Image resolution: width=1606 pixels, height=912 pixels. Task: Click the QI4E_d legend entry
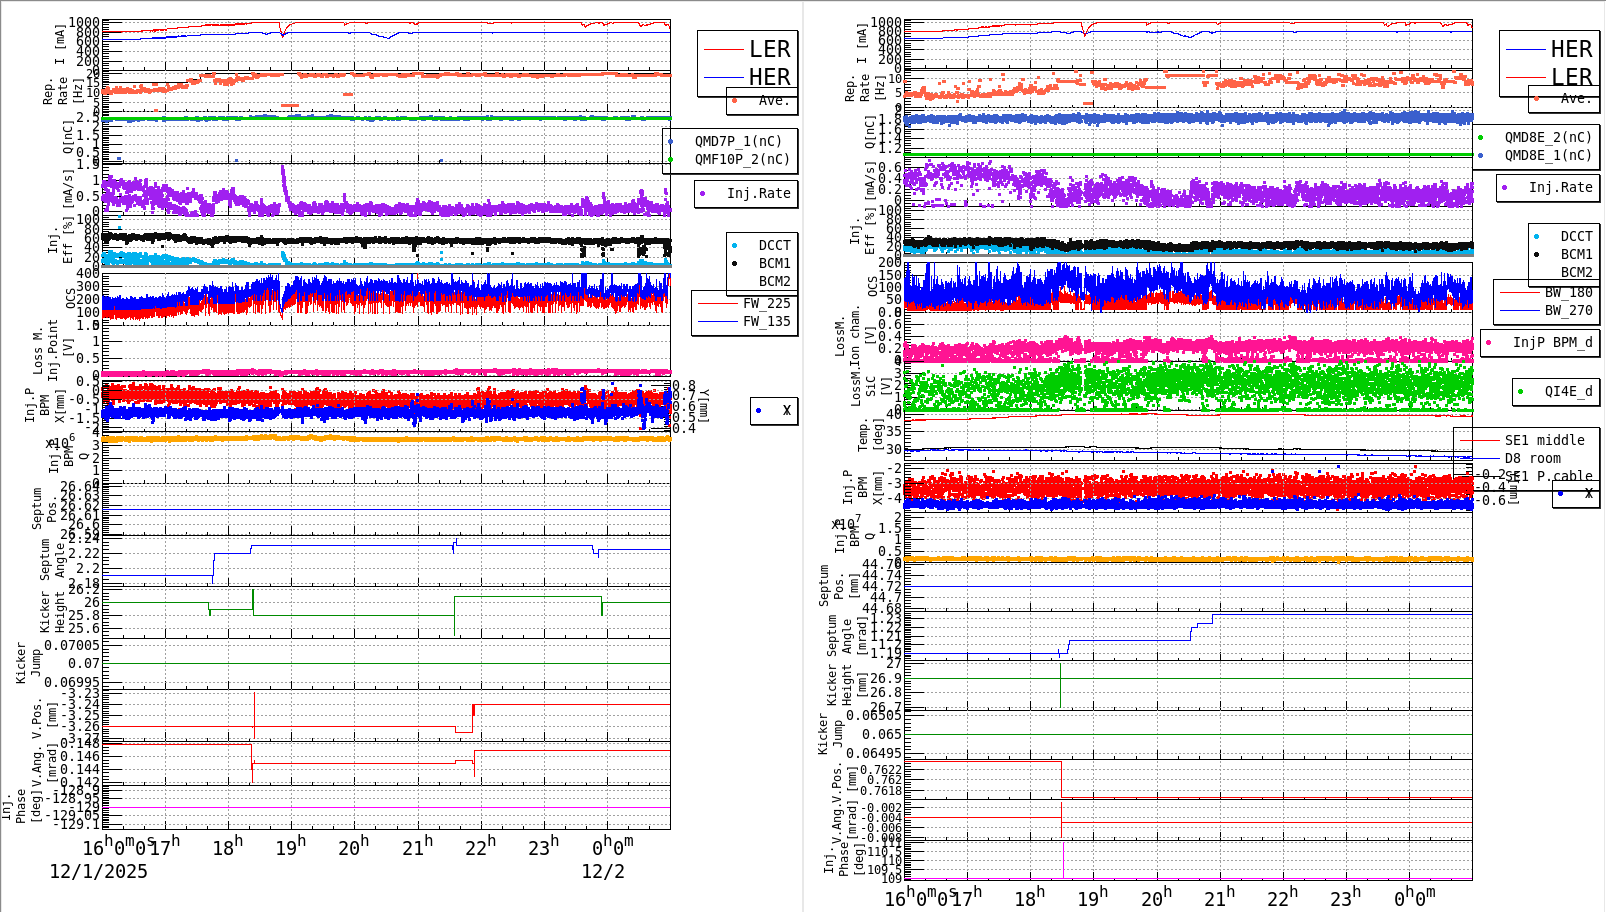tap(1568, 391)
